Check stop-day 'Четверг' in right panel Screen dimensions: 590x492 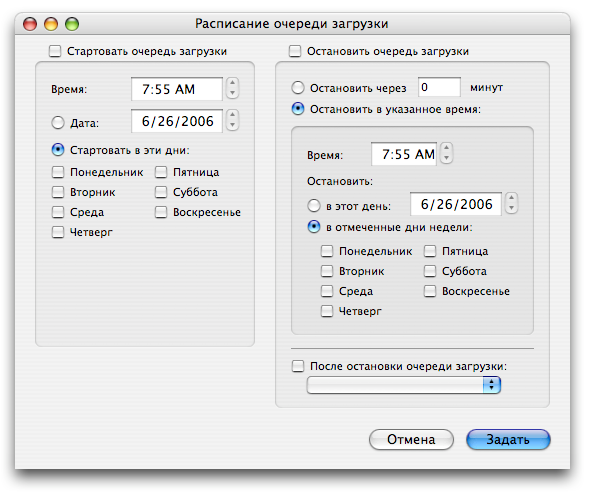327,311
